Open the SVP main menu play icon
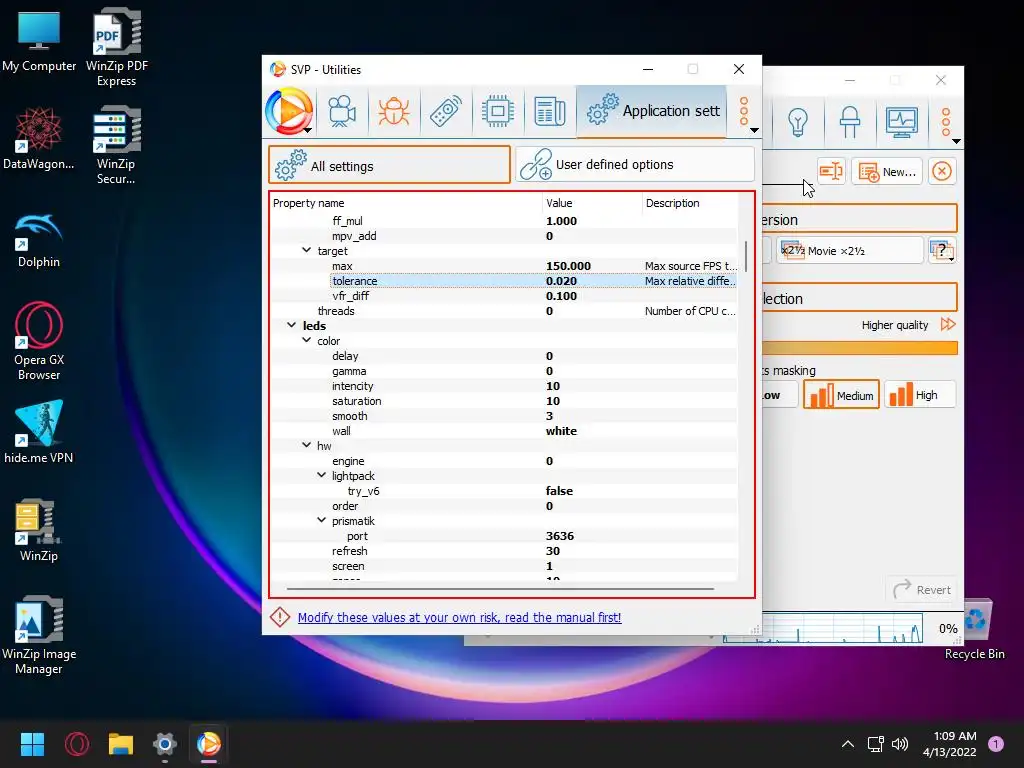The height and width of the screenshot is (768, 1024). click(x=289, y=111)
